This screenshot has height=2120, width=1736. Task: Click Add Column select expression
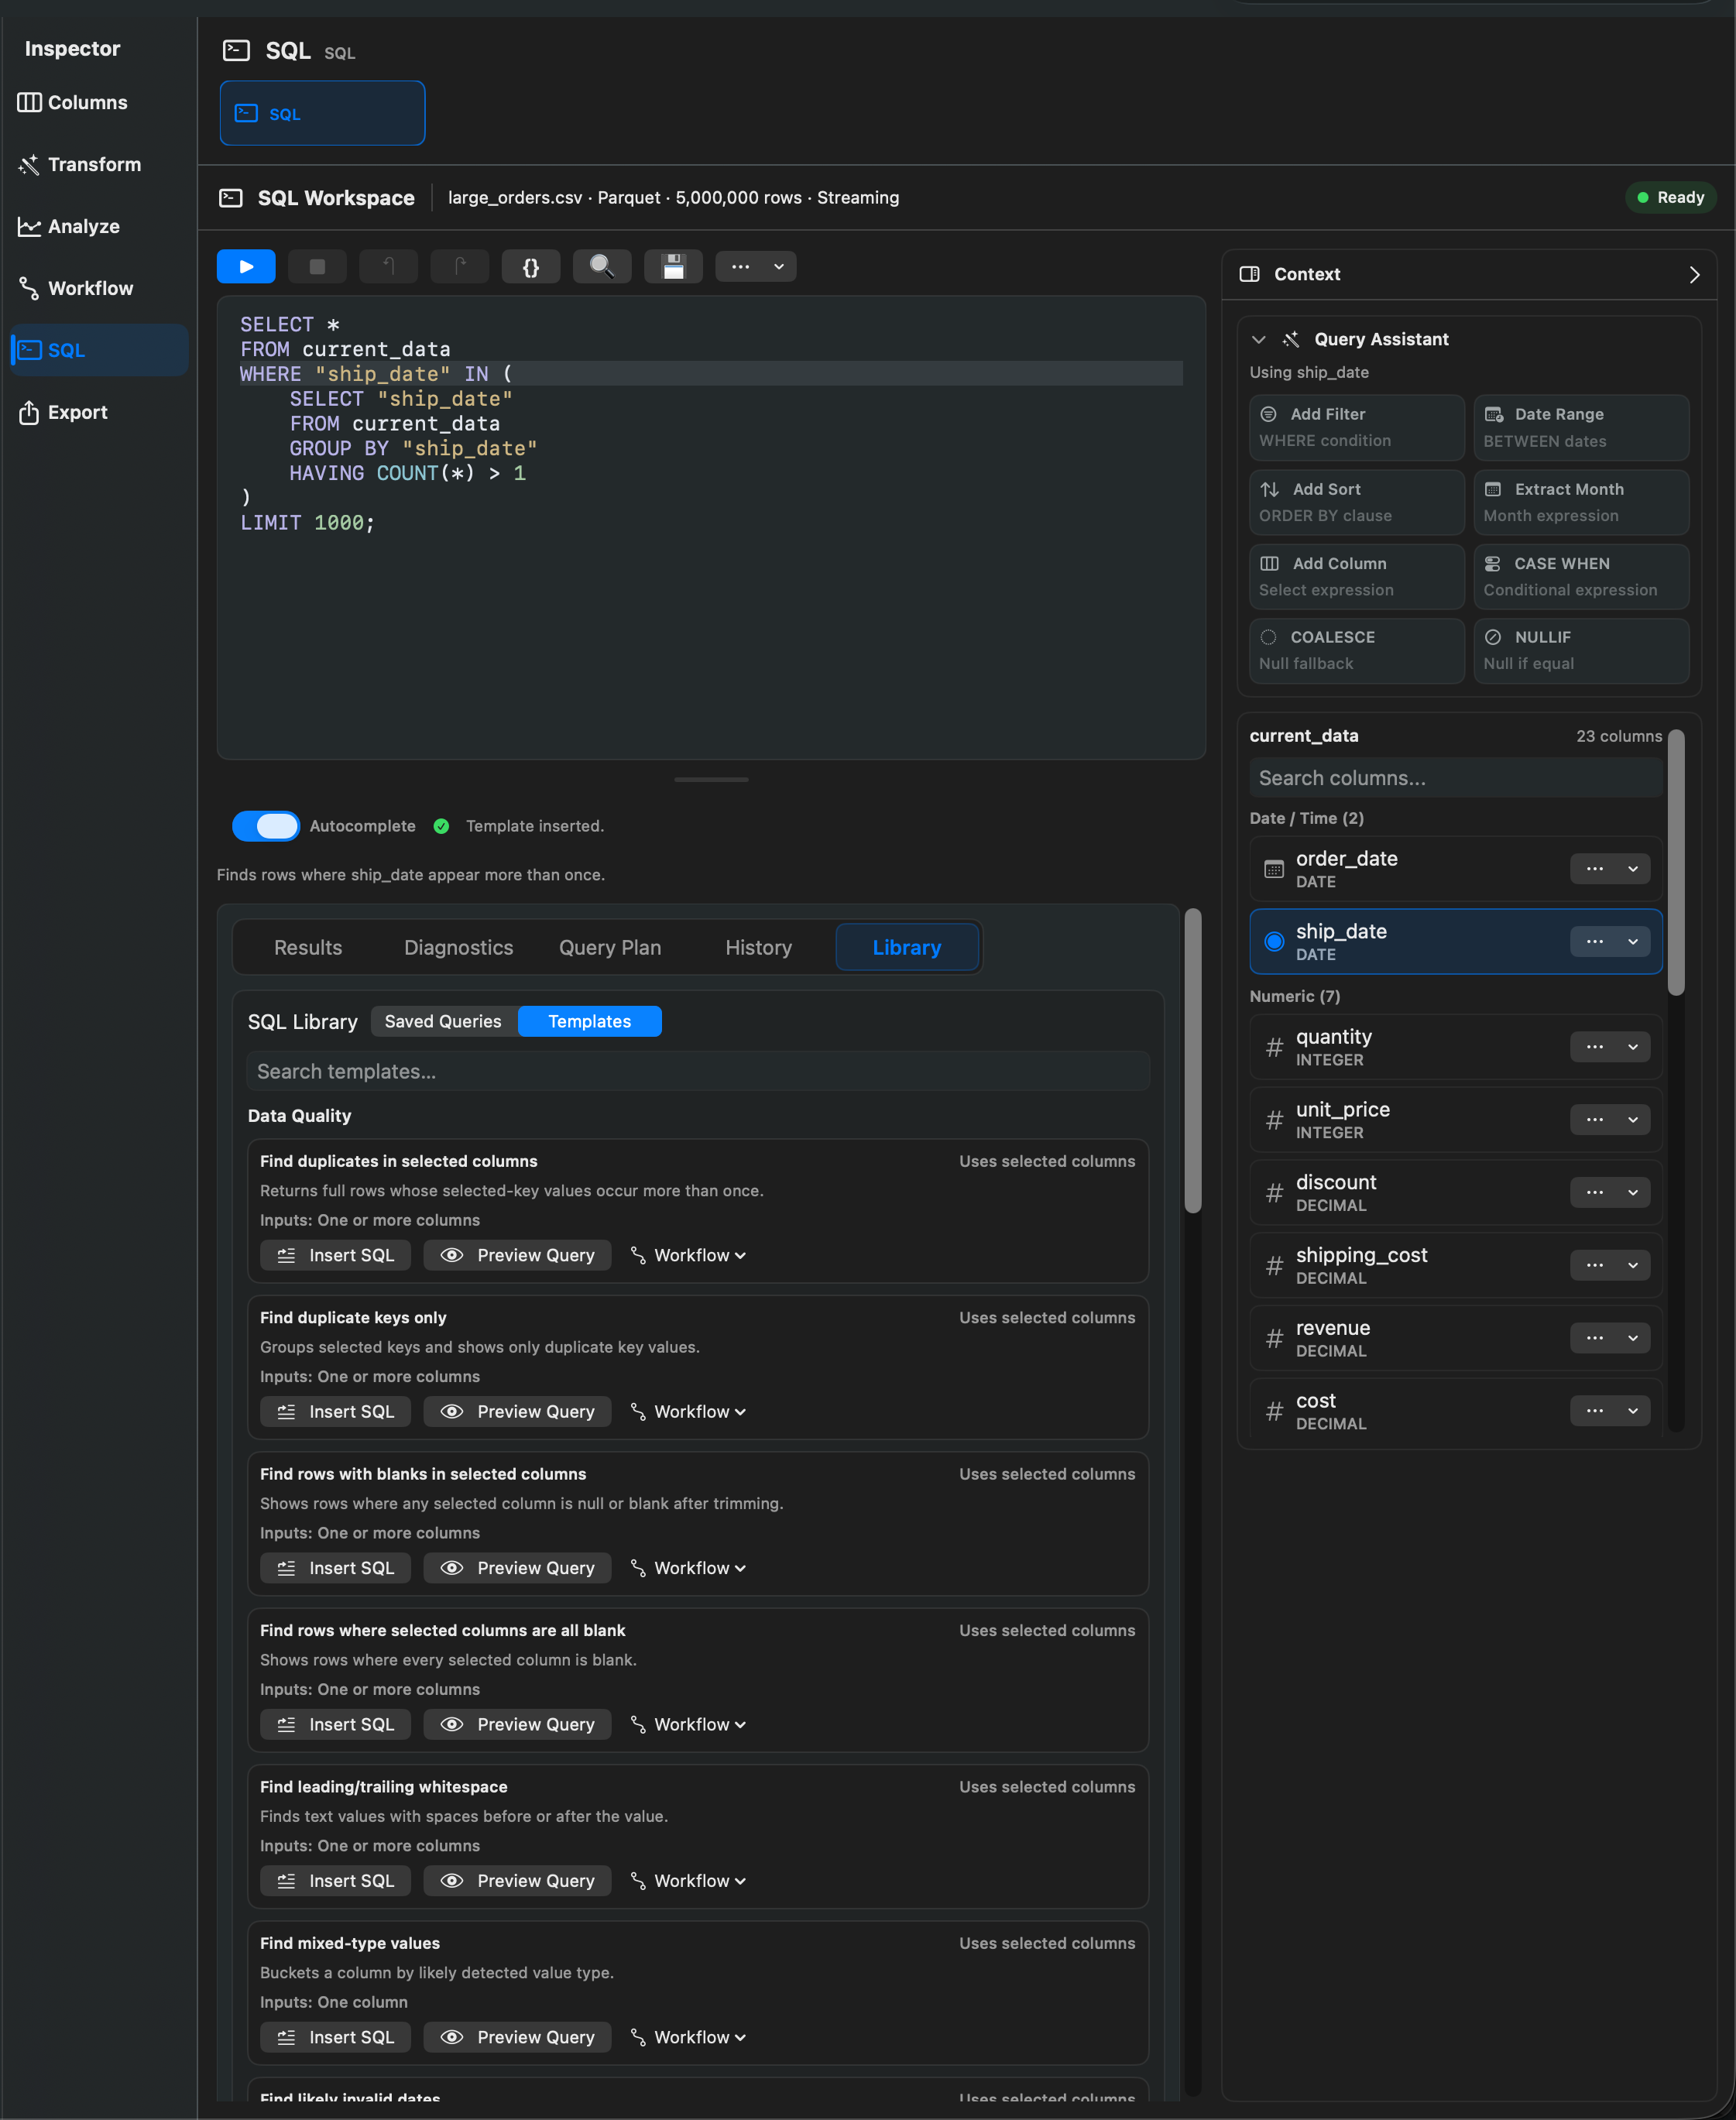pos(1356,576)
